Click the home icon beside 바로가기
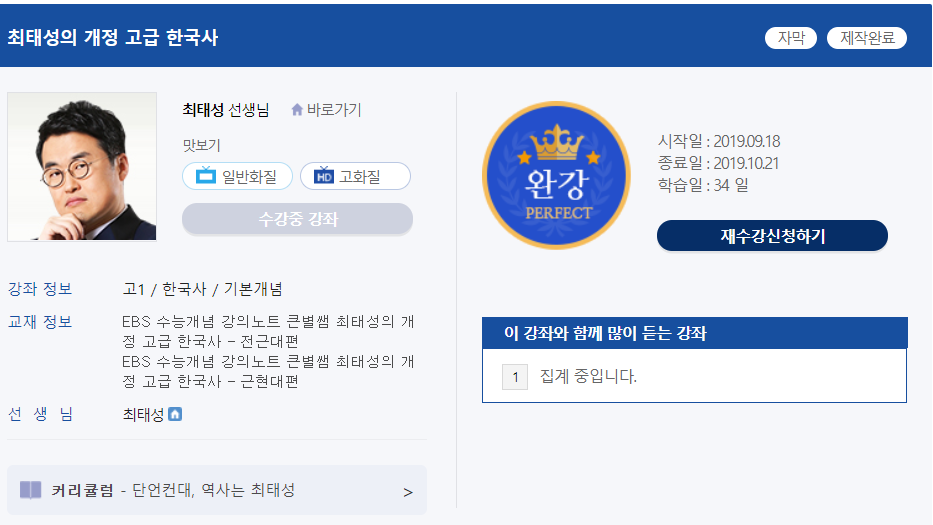933x525 pixels. coord(297,110)
